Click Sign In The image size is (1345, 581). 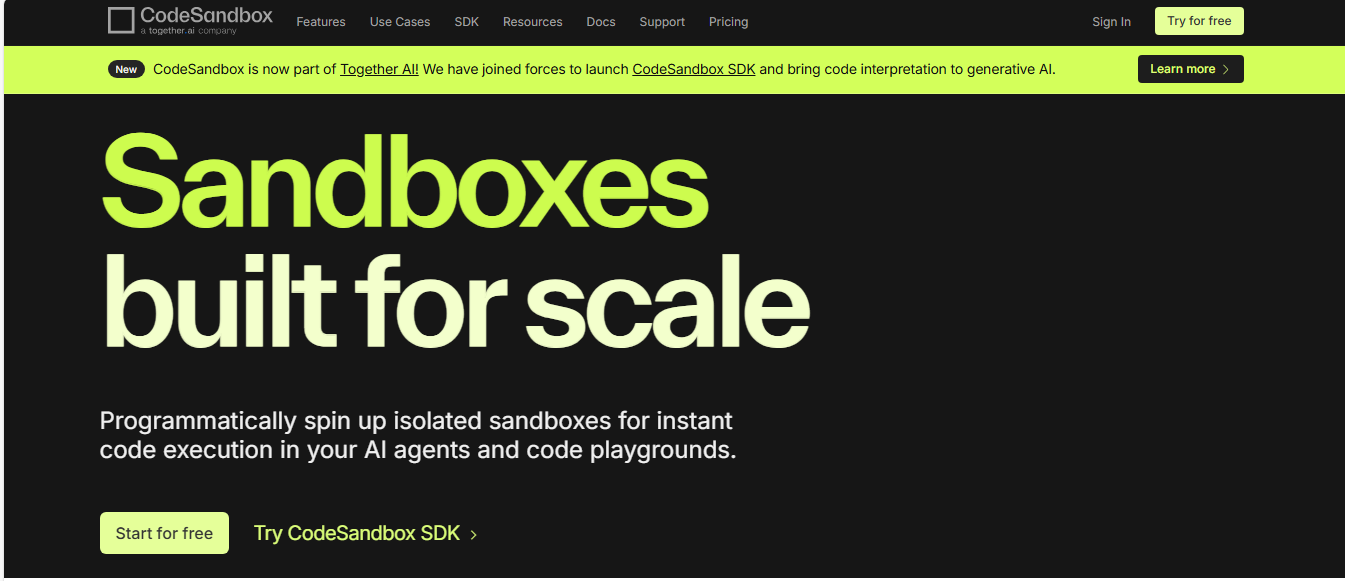point(1112,22)
